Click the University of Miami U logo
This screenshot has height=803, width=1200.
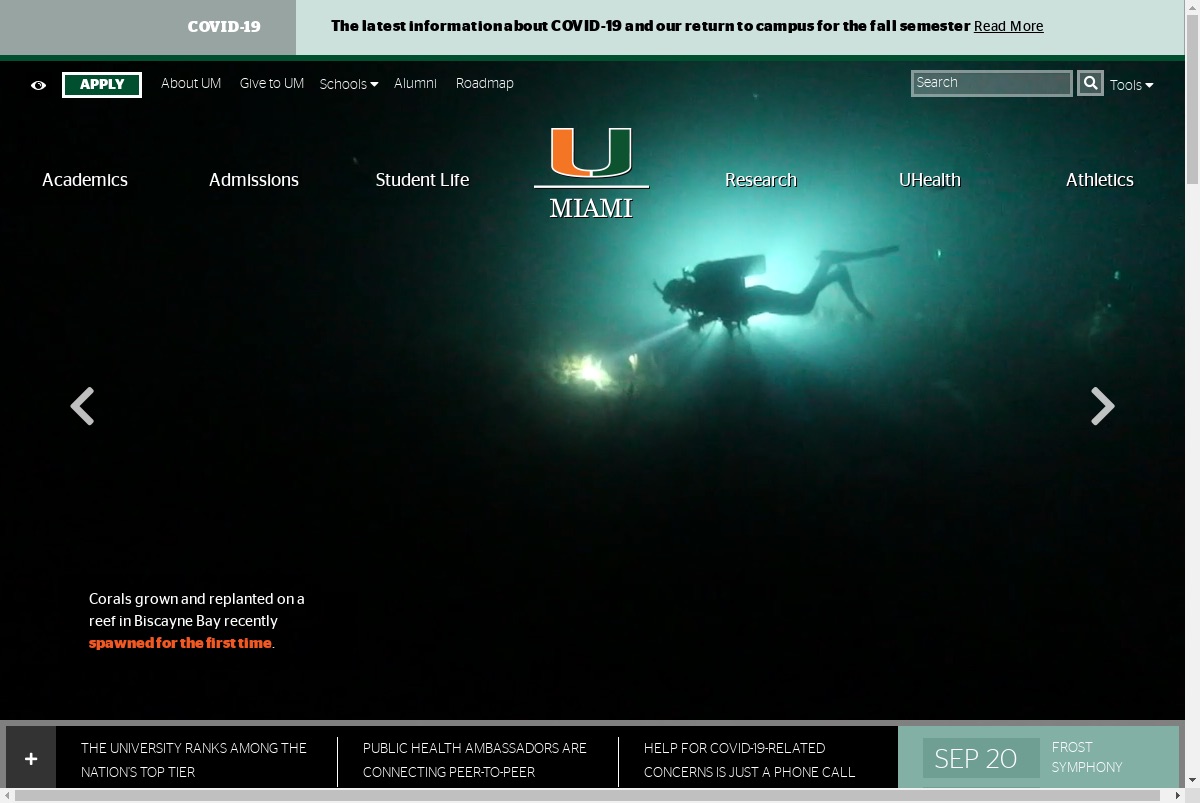pos(591,173)
